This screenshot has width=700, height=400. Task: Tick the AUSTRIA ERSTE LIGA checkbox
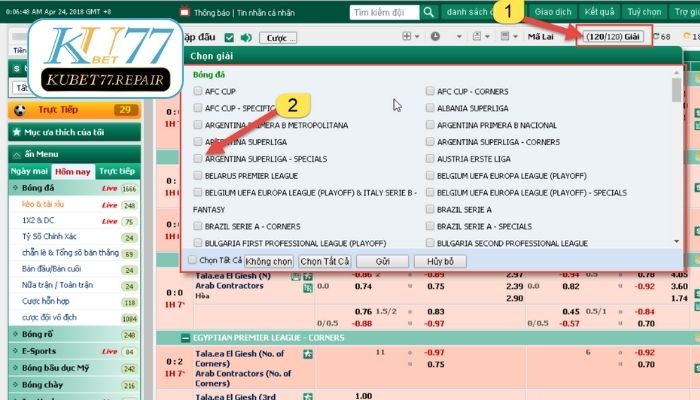click(x=430, y=158)
